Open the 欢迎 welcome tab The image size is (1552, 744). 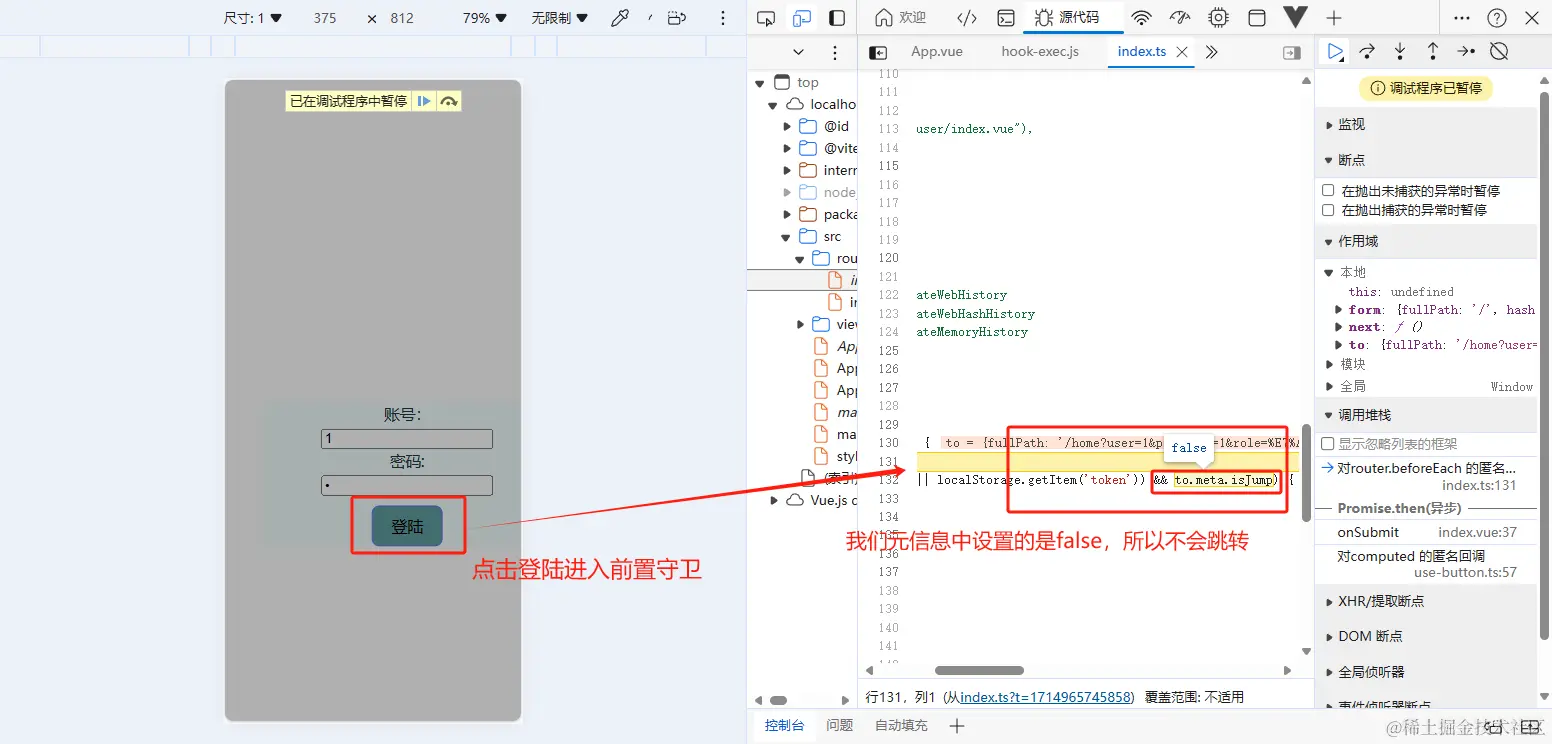[900, 18]
